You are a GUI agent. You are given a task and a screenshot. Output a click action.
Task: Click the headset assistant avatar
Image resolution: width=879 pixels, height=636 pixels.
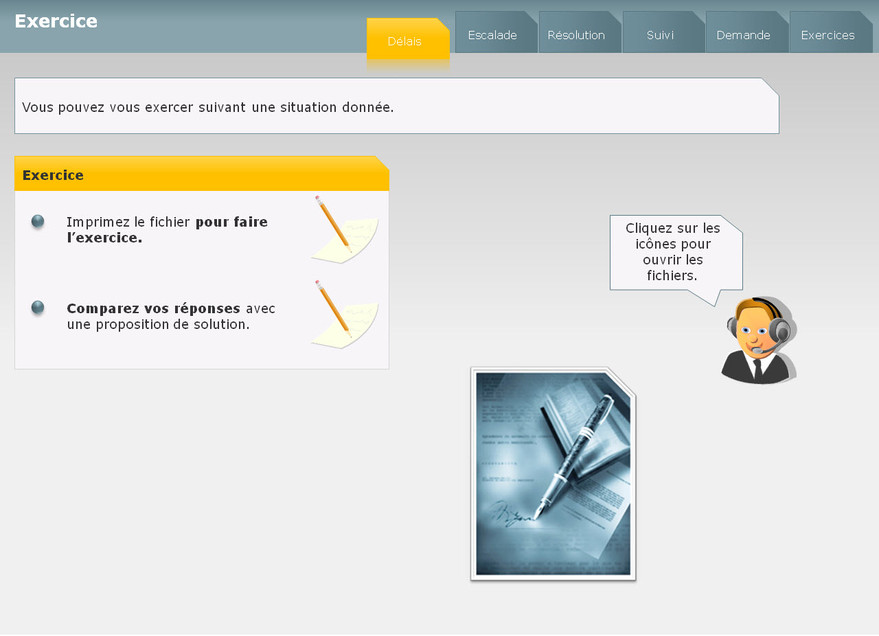758,341
